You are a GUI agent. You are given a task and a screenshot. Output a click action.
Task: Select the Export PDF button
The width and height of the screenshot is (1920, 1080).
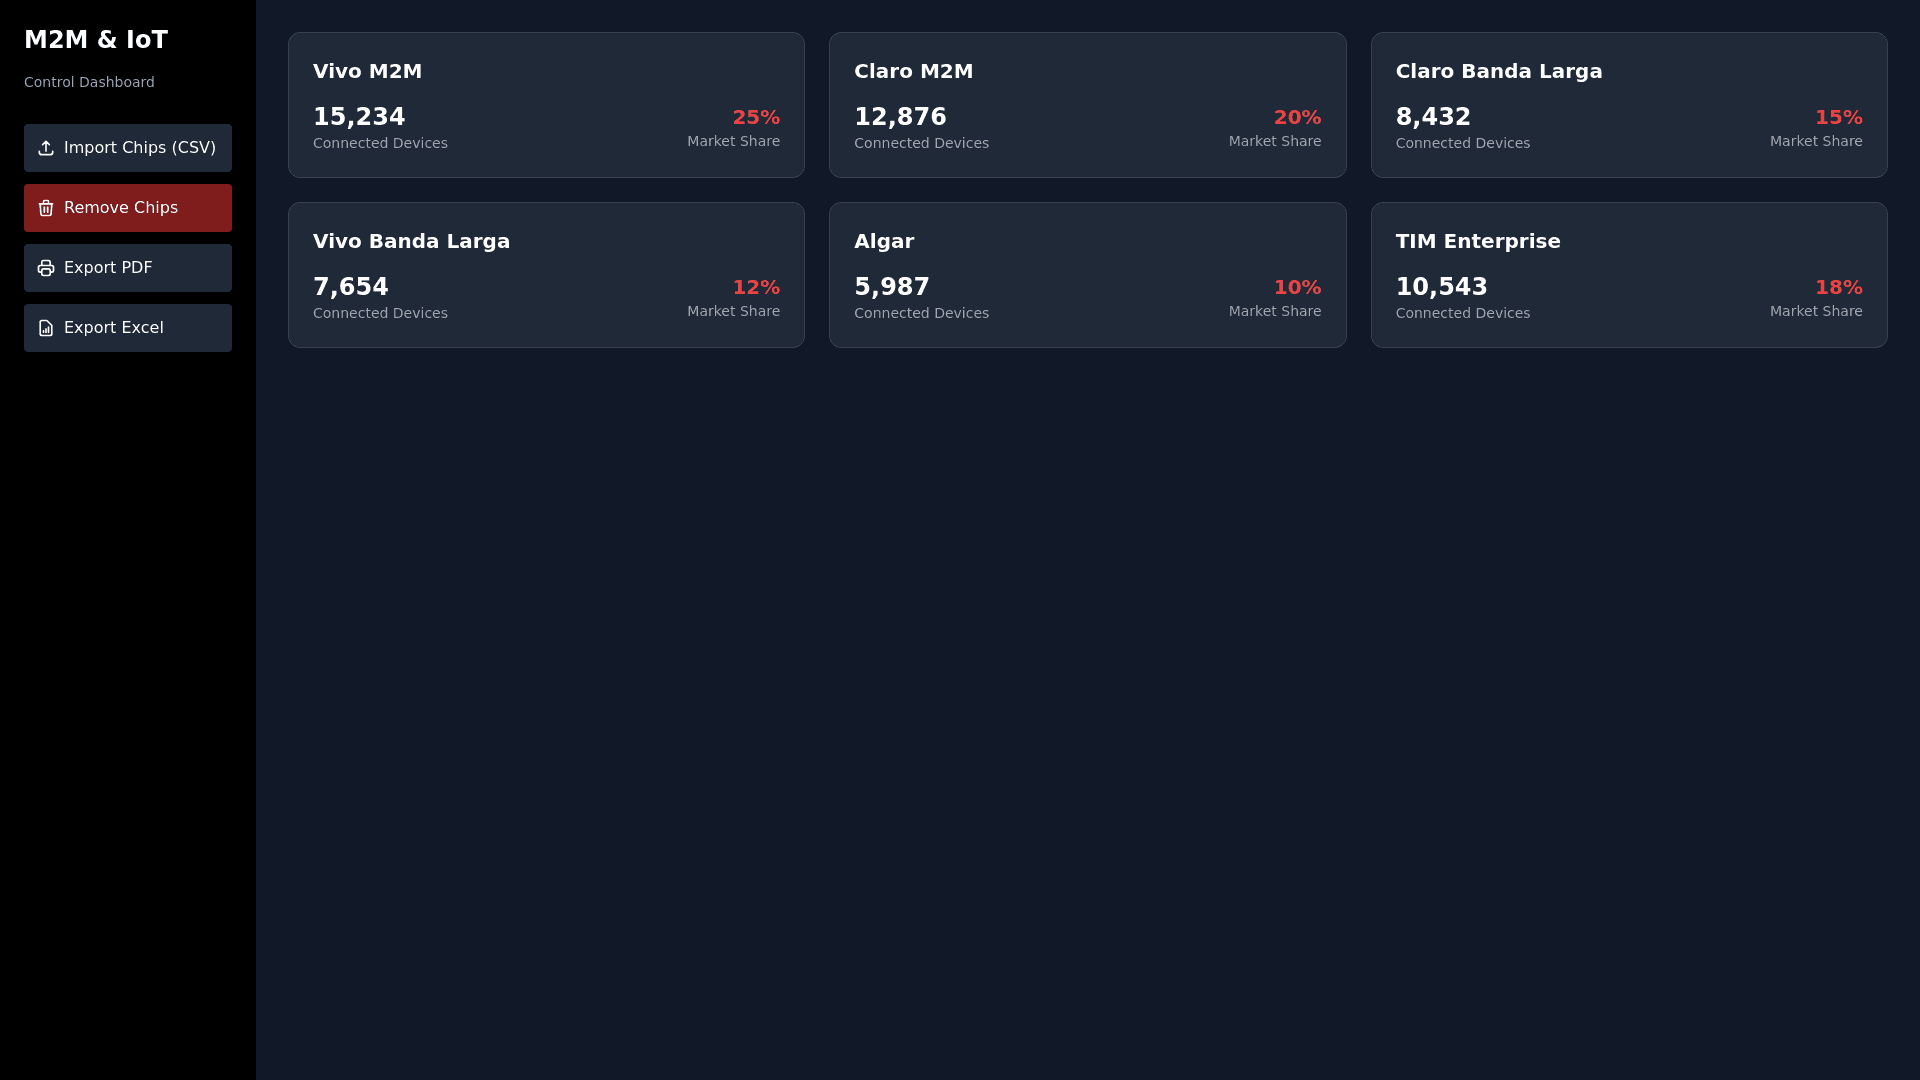pyautogui.click(x=128, y=268)
